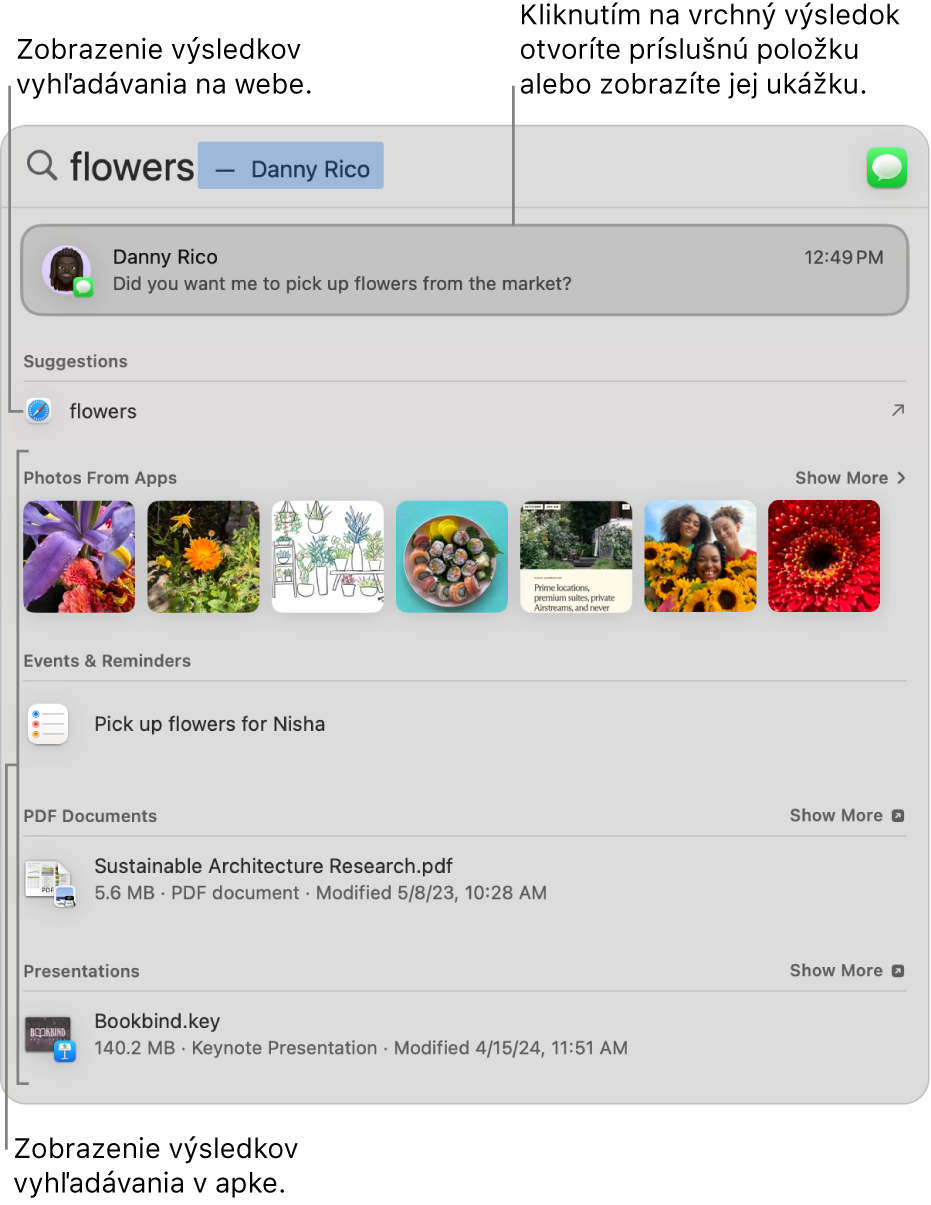Click the Reminders icon next to Pick up flowers
Screen dimensions: 931x1205
(48, 723)
